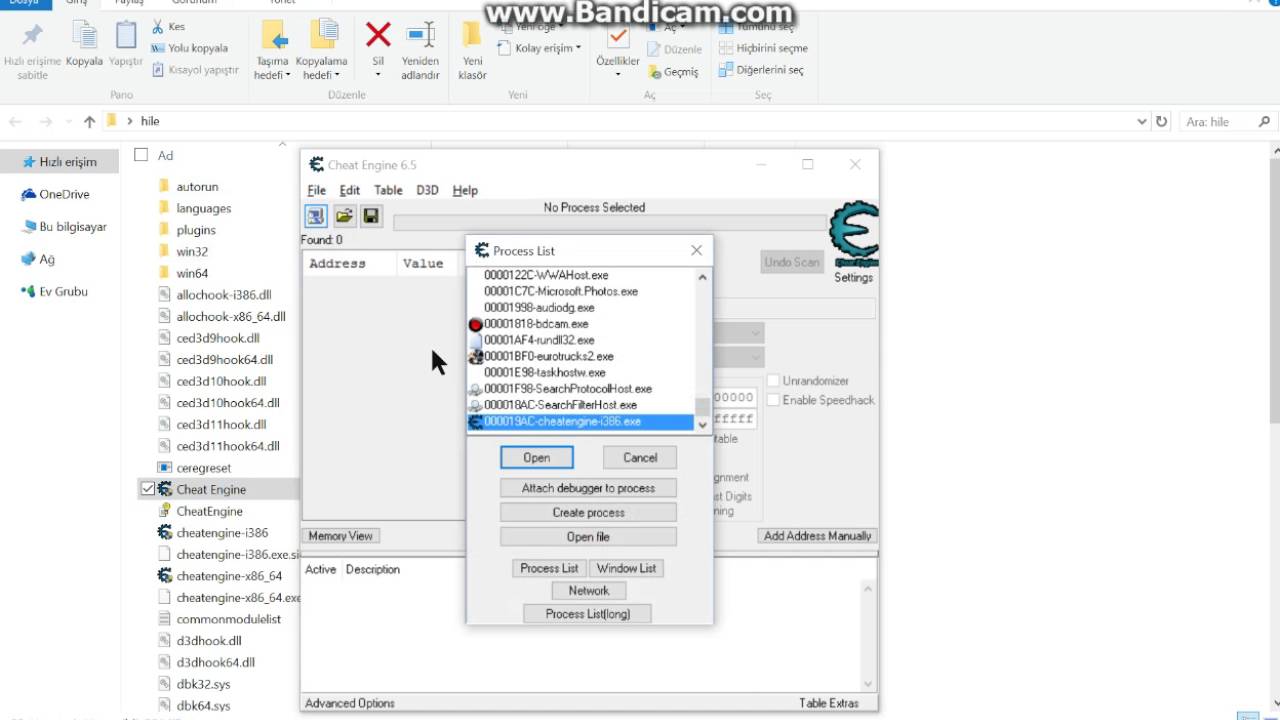Open the Edit menu in Cheat Engine
The height and width of the screenshot is (720, 1280).
coord(349,190)
